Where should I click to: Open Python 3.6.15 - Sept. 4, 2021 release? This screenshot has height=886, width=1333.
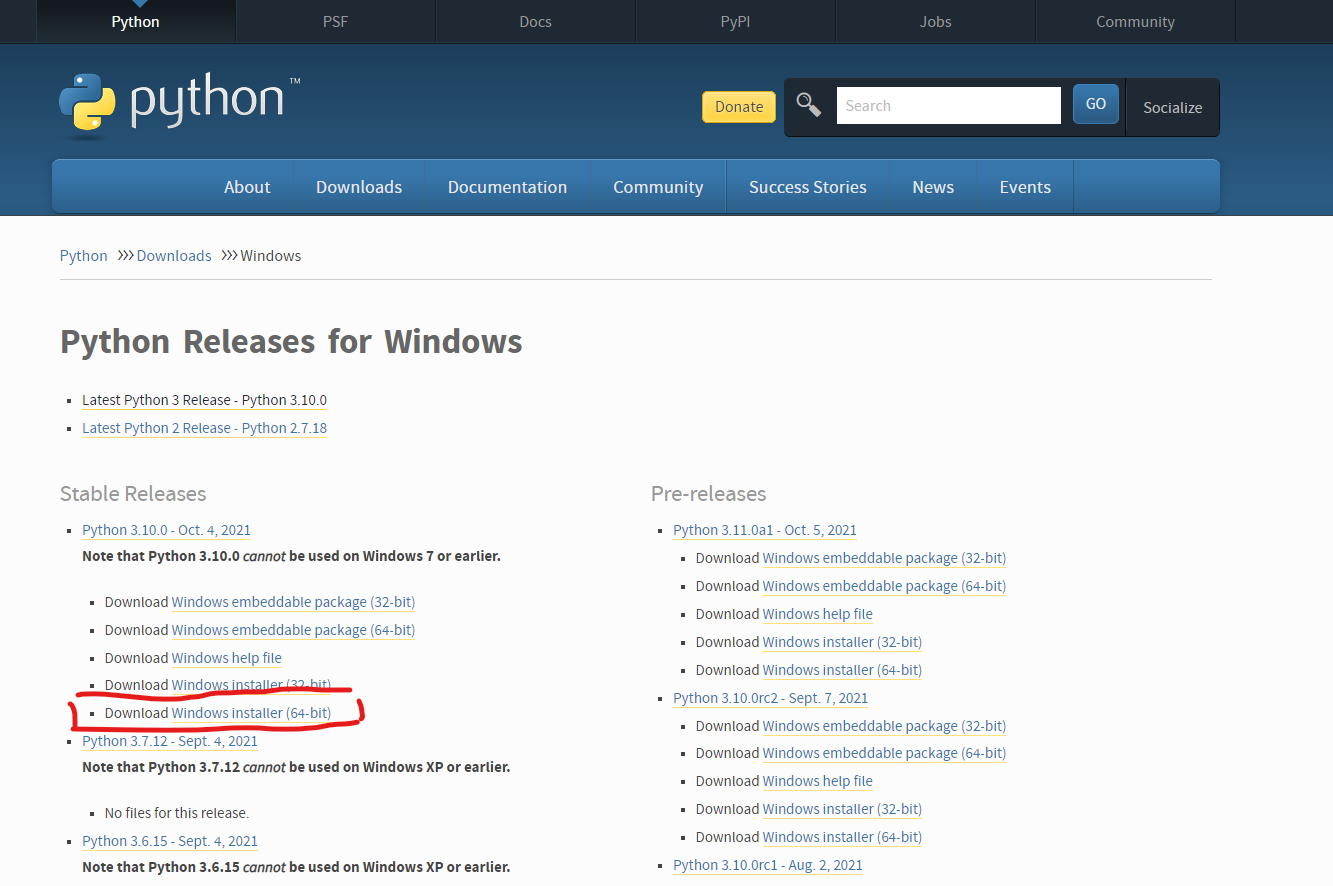tap(170, 841)
